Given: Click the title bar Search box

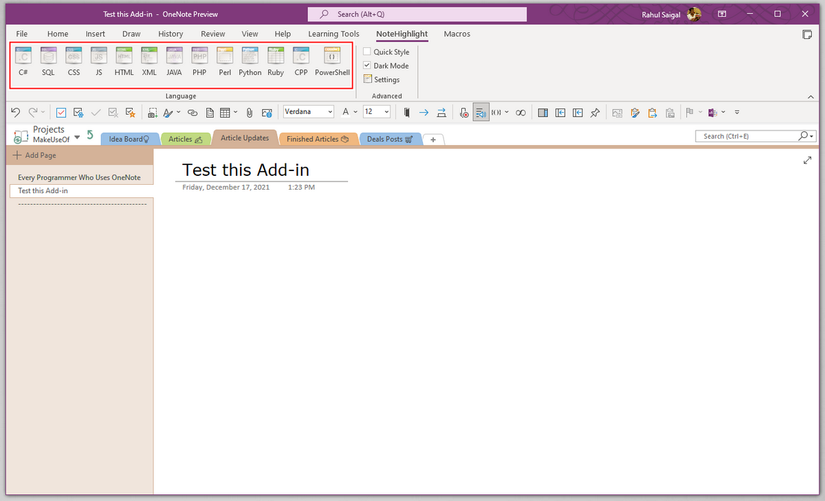Looking at the screenshot, I should pos(417,14).
